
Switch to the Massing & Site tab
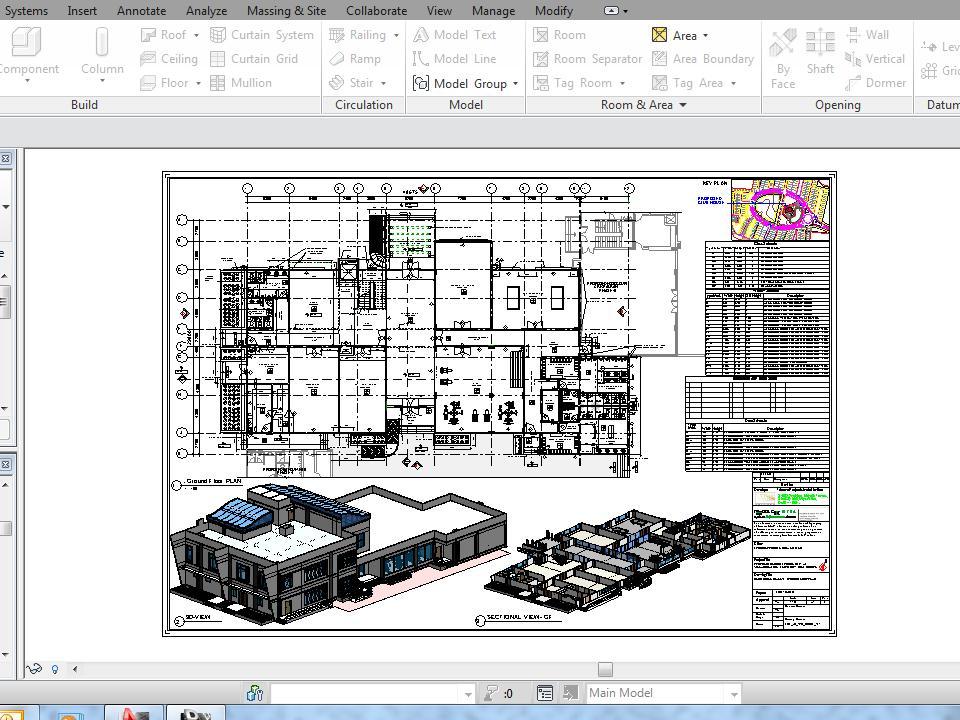[x=286, y=11]
